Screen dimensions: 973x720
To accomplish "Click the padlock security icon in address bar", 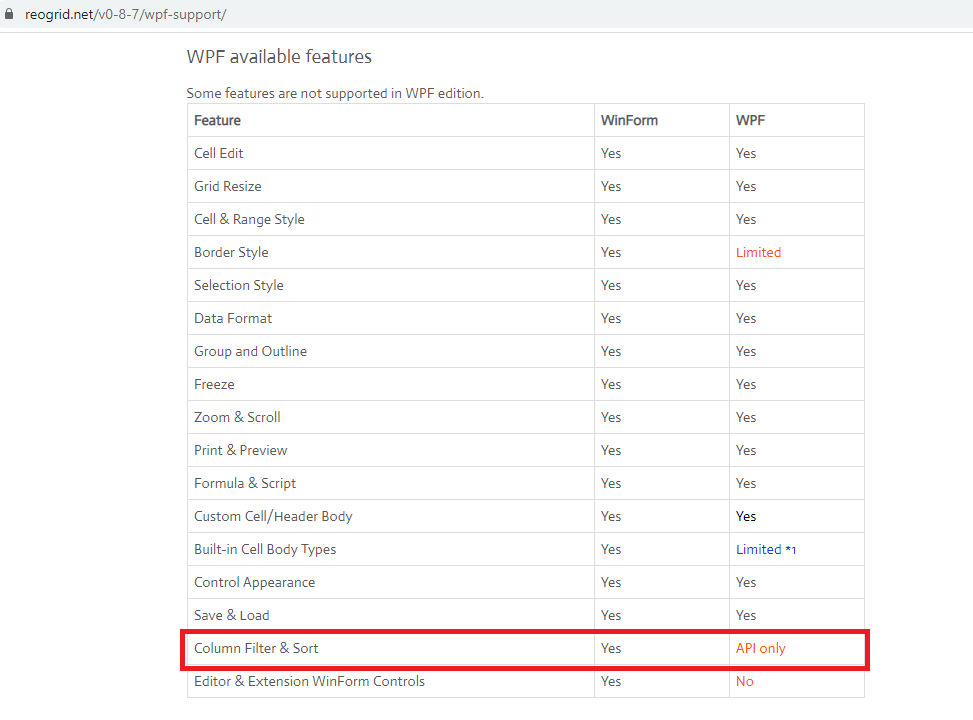I will (10, 14).
